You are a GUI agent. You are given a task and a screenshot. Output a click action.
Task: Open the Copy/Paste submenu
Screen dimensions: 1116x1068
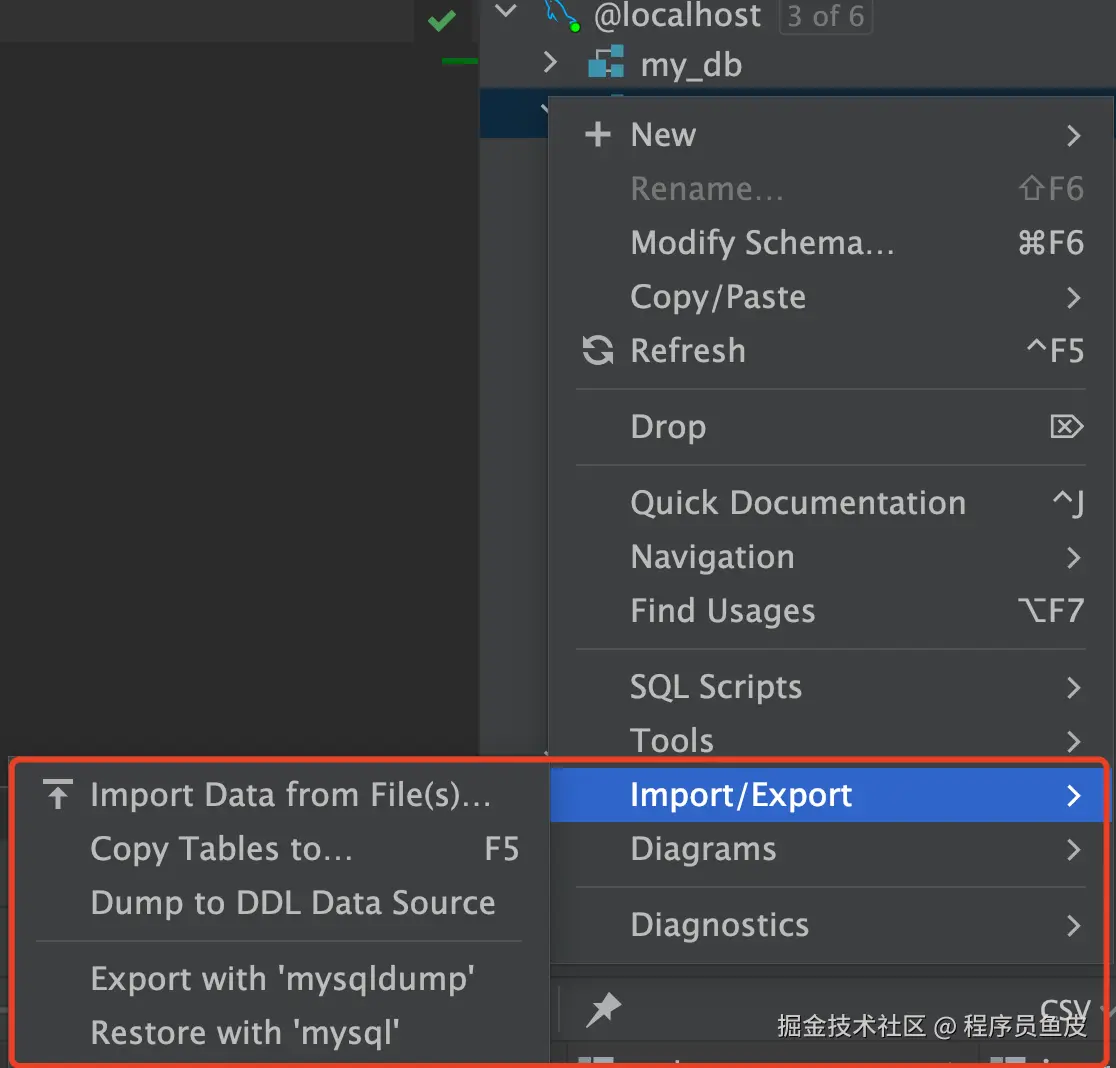[x=718, y=297]
